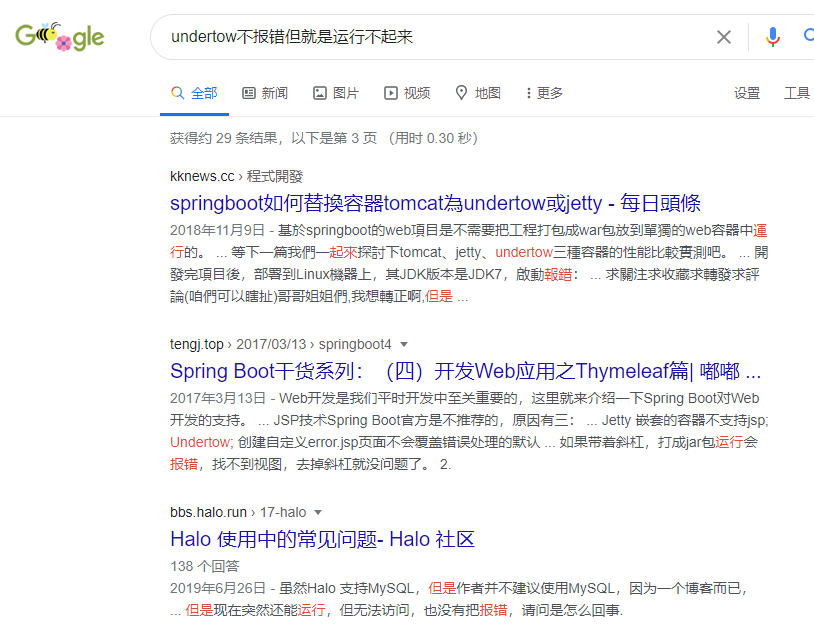Click the Google bee doodle logo
The width and height of the screenshot is (814, 624).
(x=59, y=37)
